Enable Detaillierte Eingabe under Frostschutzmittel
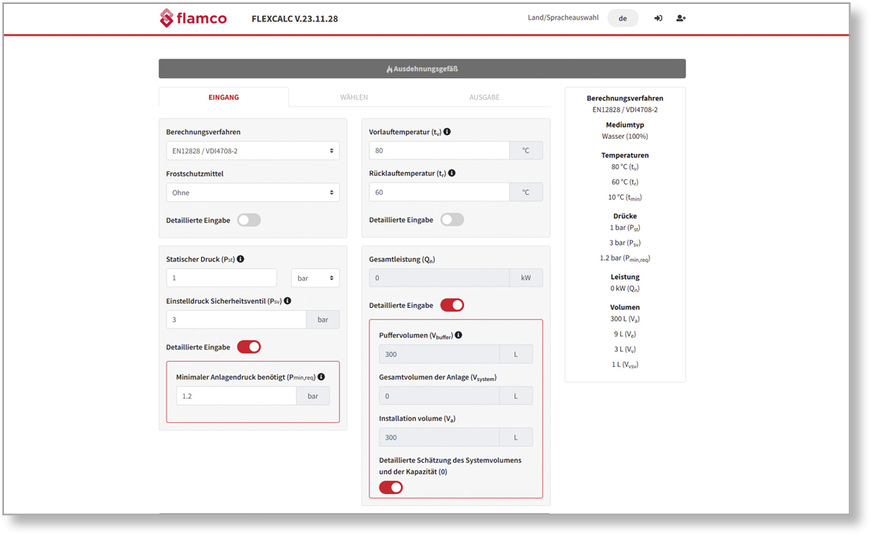 tap(248, 220)
